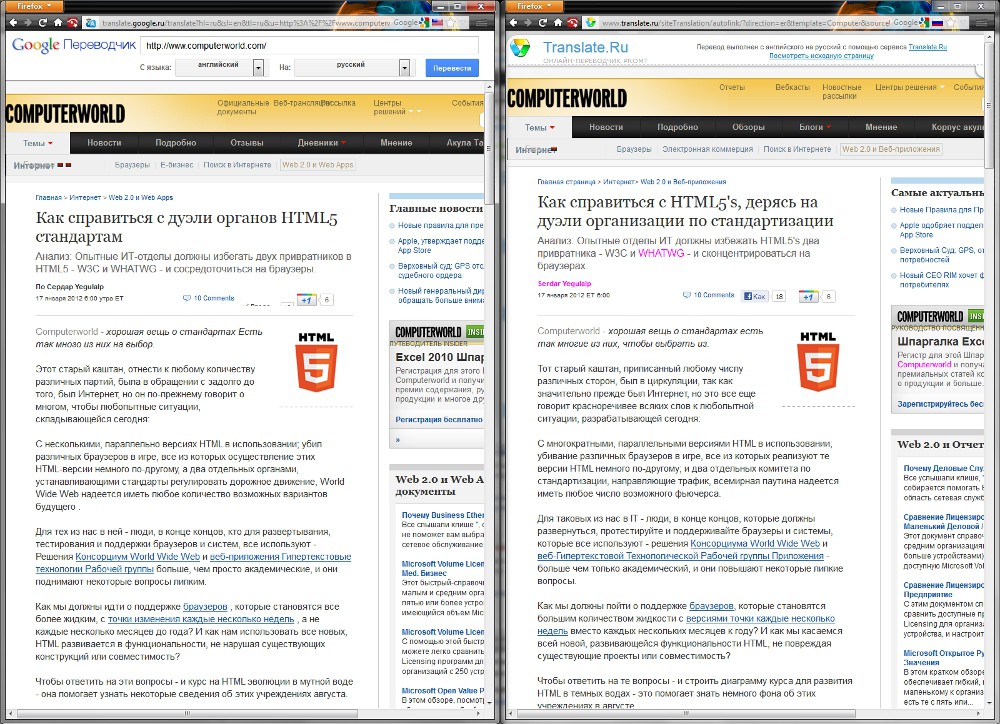Click the Translate.Ru logo icon
The image size is (1000, 724).
[521, 47]
